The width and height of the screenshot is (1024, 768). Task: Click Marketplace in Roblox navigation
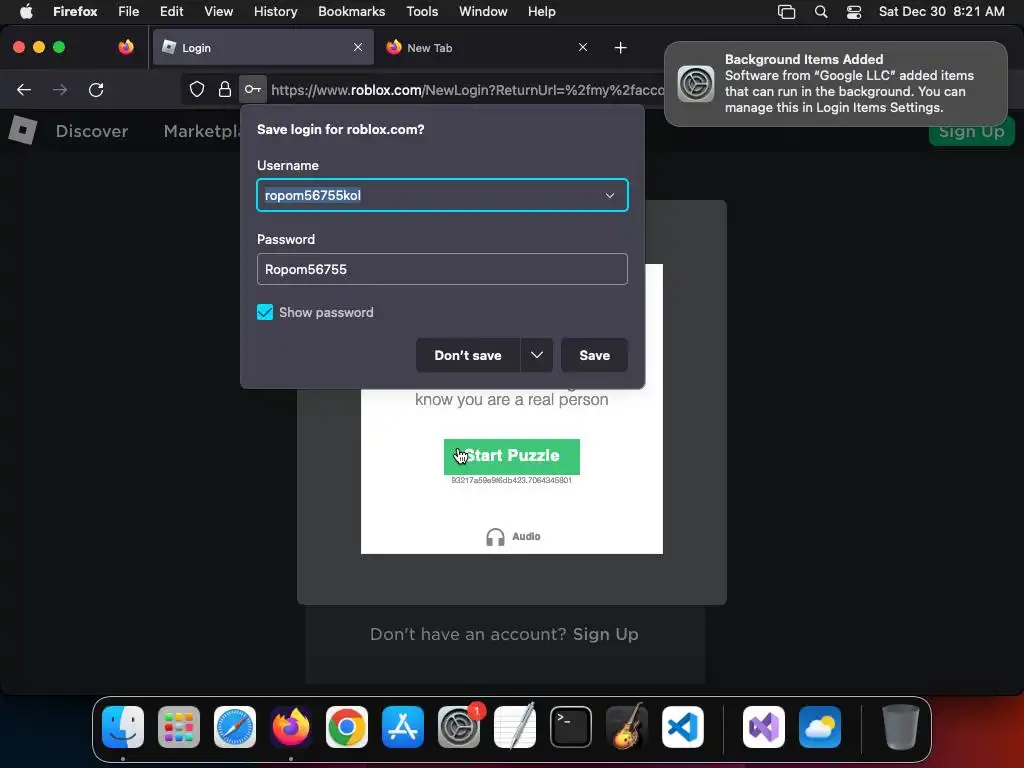(202, 131)
